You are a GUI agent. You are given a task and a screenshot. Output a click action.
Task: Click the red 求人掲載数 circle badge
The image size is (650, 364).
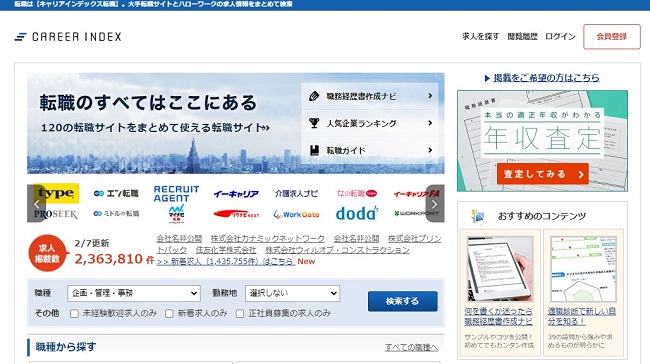(47, 253)
